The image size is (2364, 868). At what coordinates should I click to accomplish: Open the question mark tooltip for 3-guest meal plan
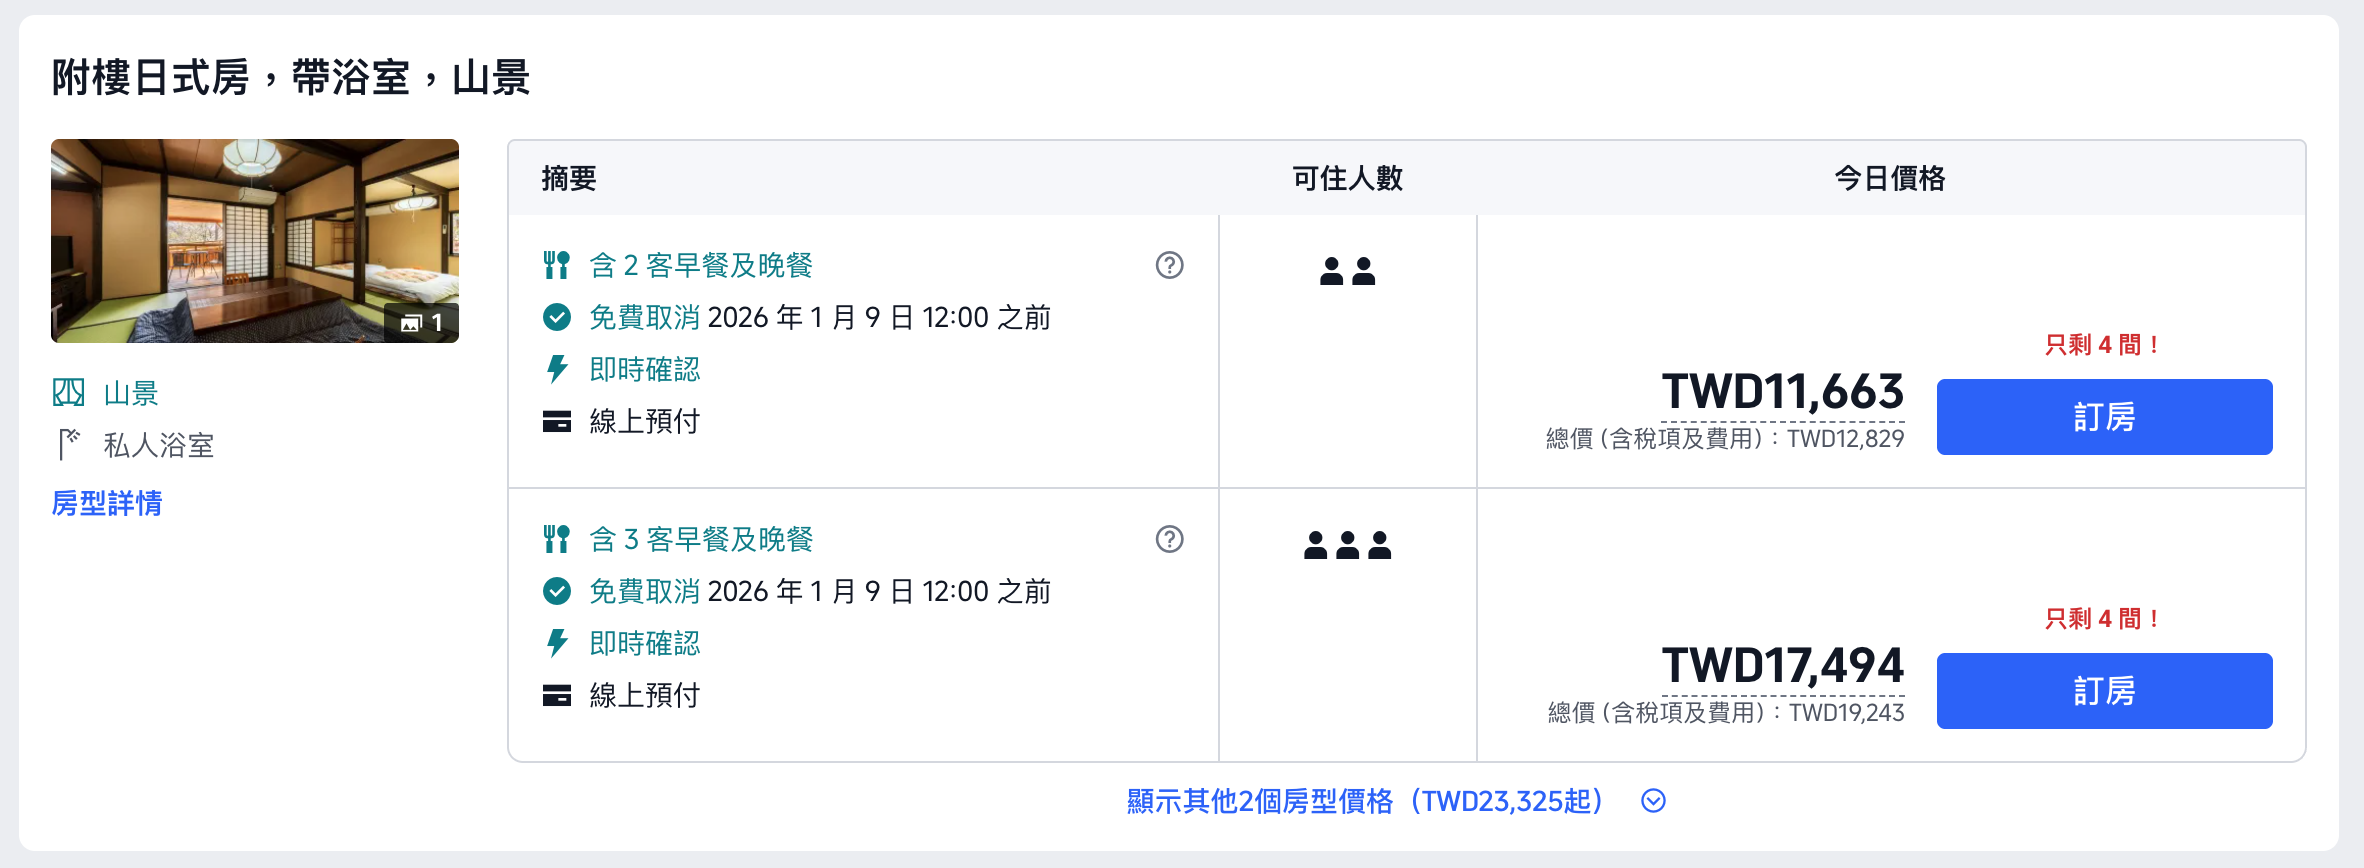coord(1168,540)
